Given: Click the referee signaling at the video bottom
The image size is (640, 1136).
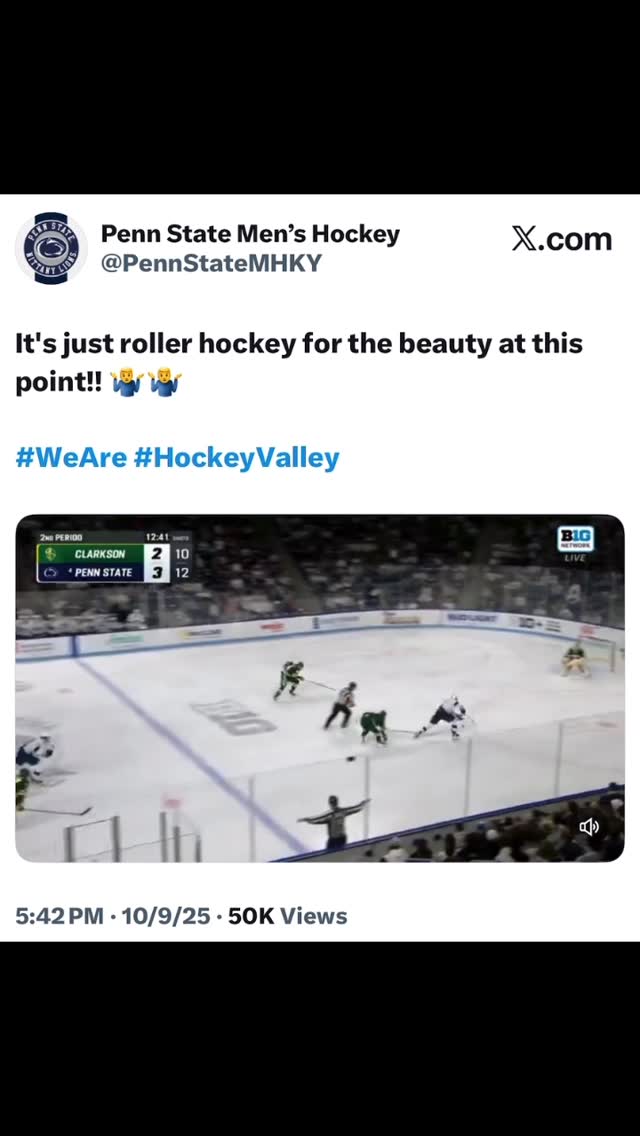Looking at the screenshot, I should click(335, 822).
